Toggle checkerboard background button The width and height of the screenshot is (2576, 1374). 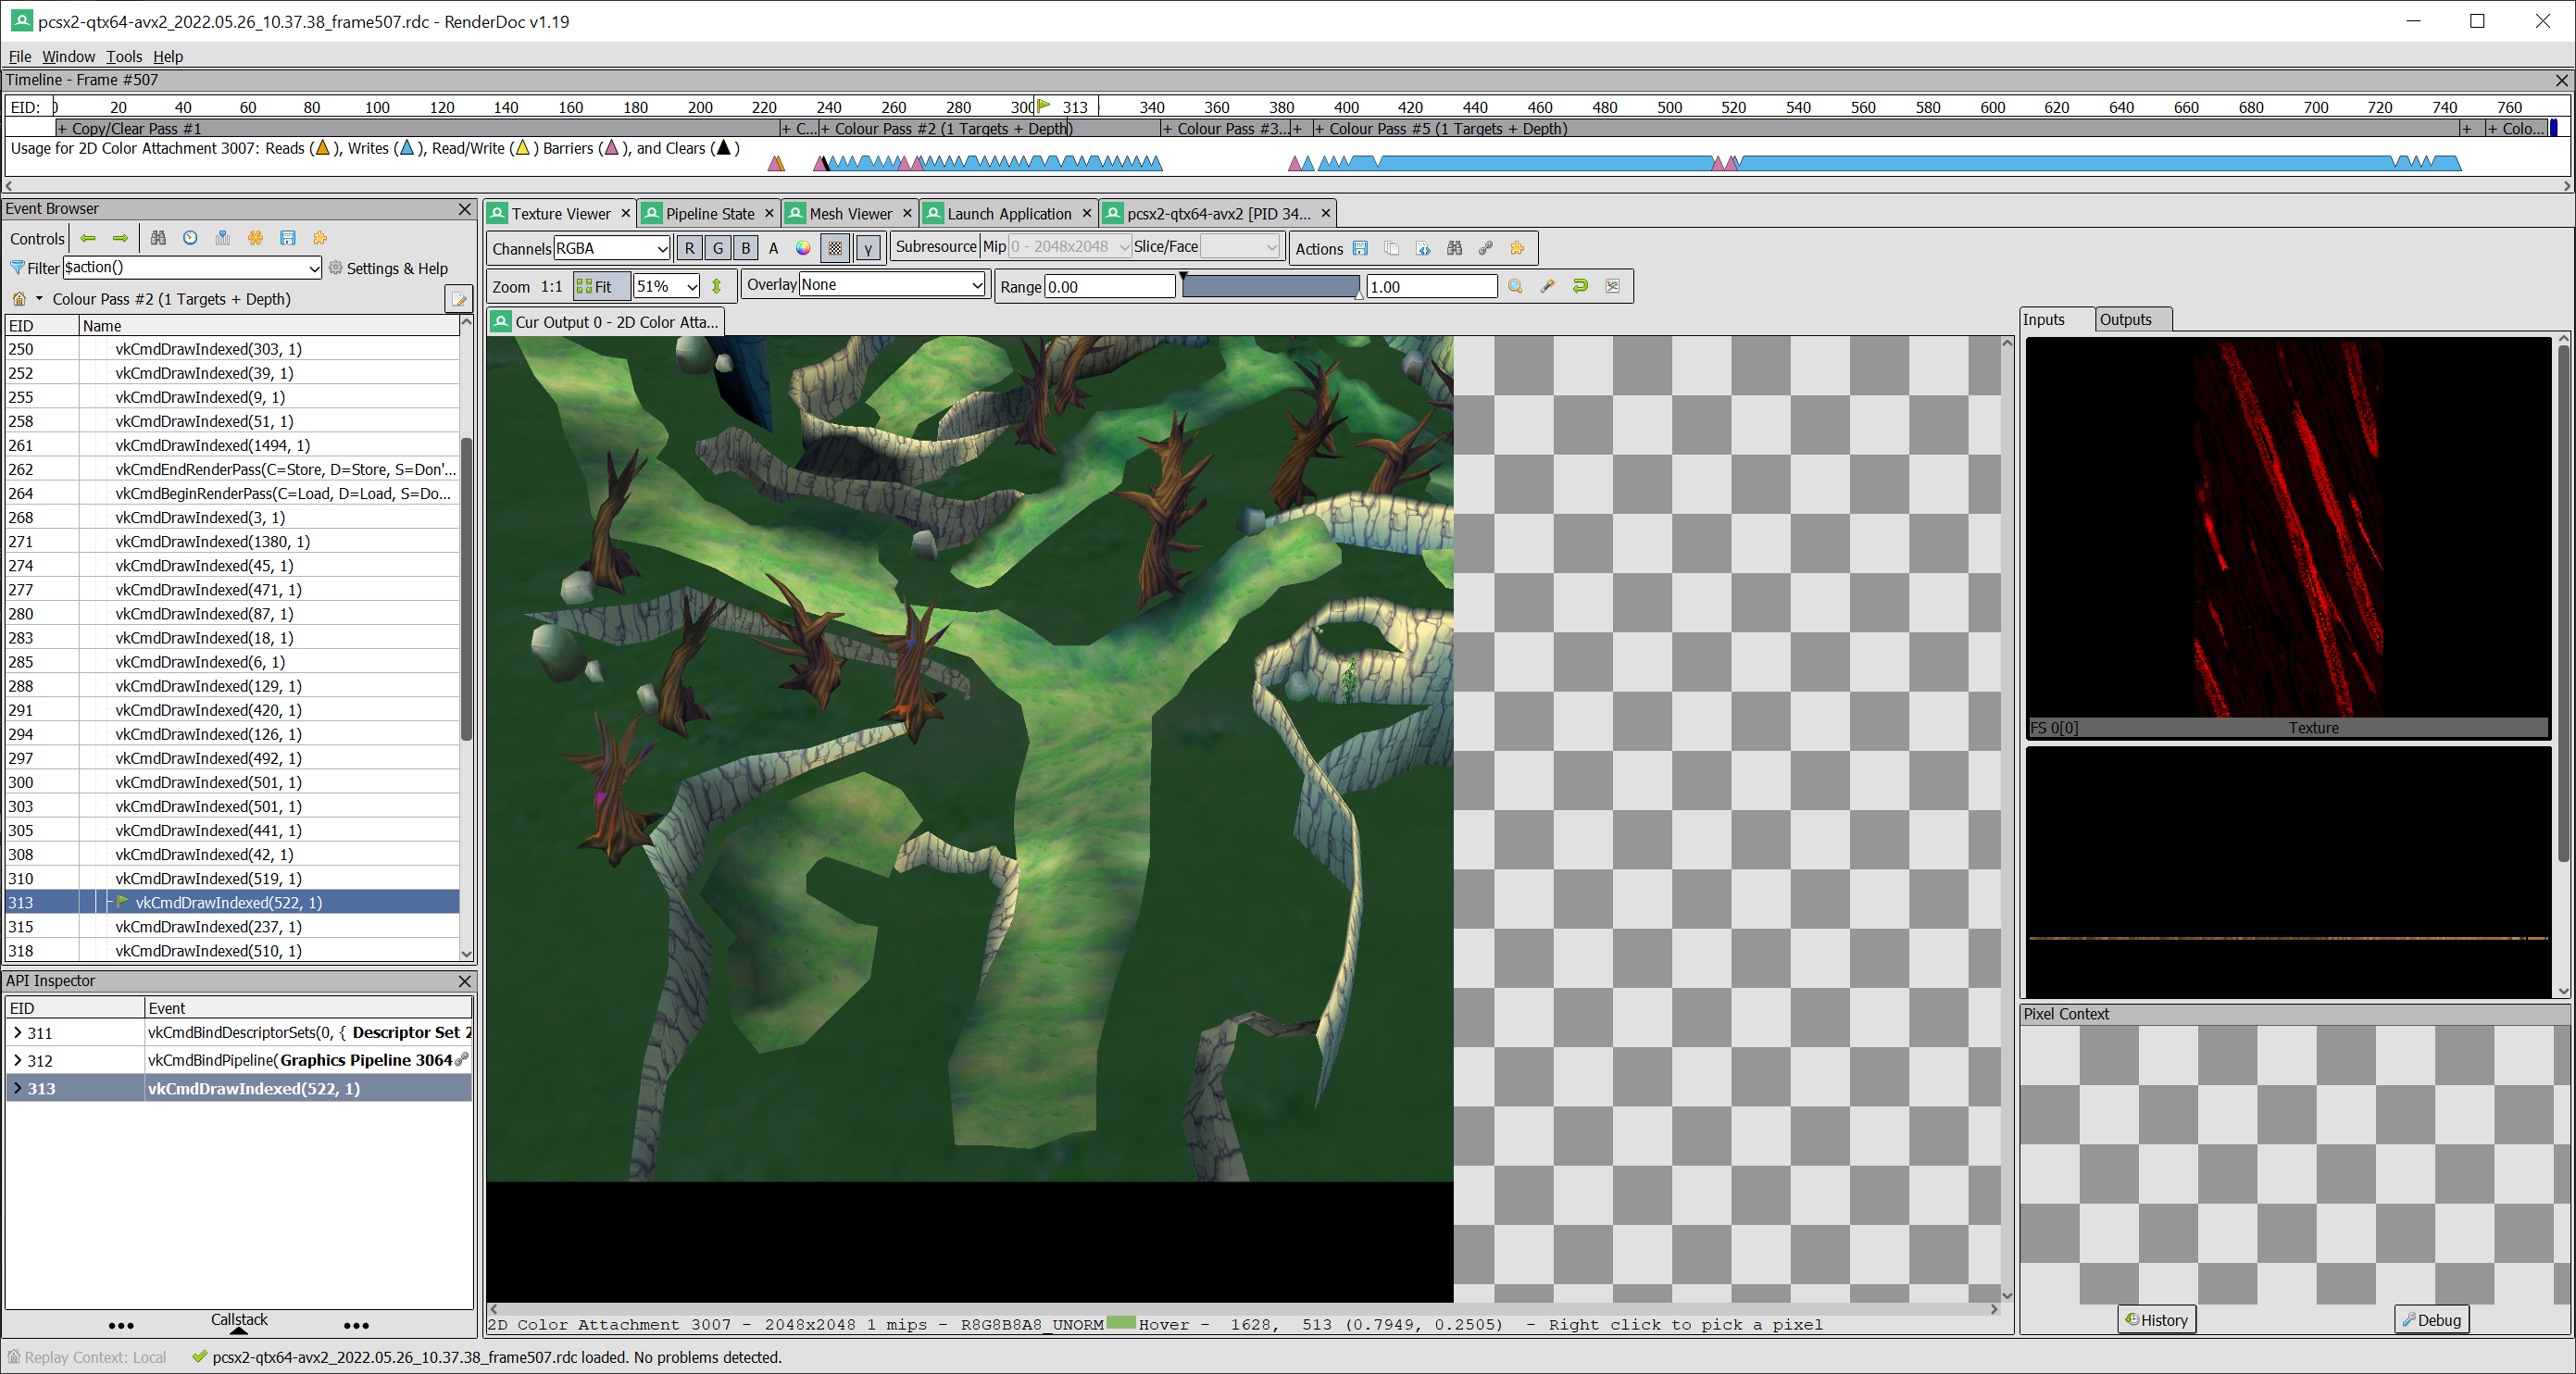click(x=835, y=248)
